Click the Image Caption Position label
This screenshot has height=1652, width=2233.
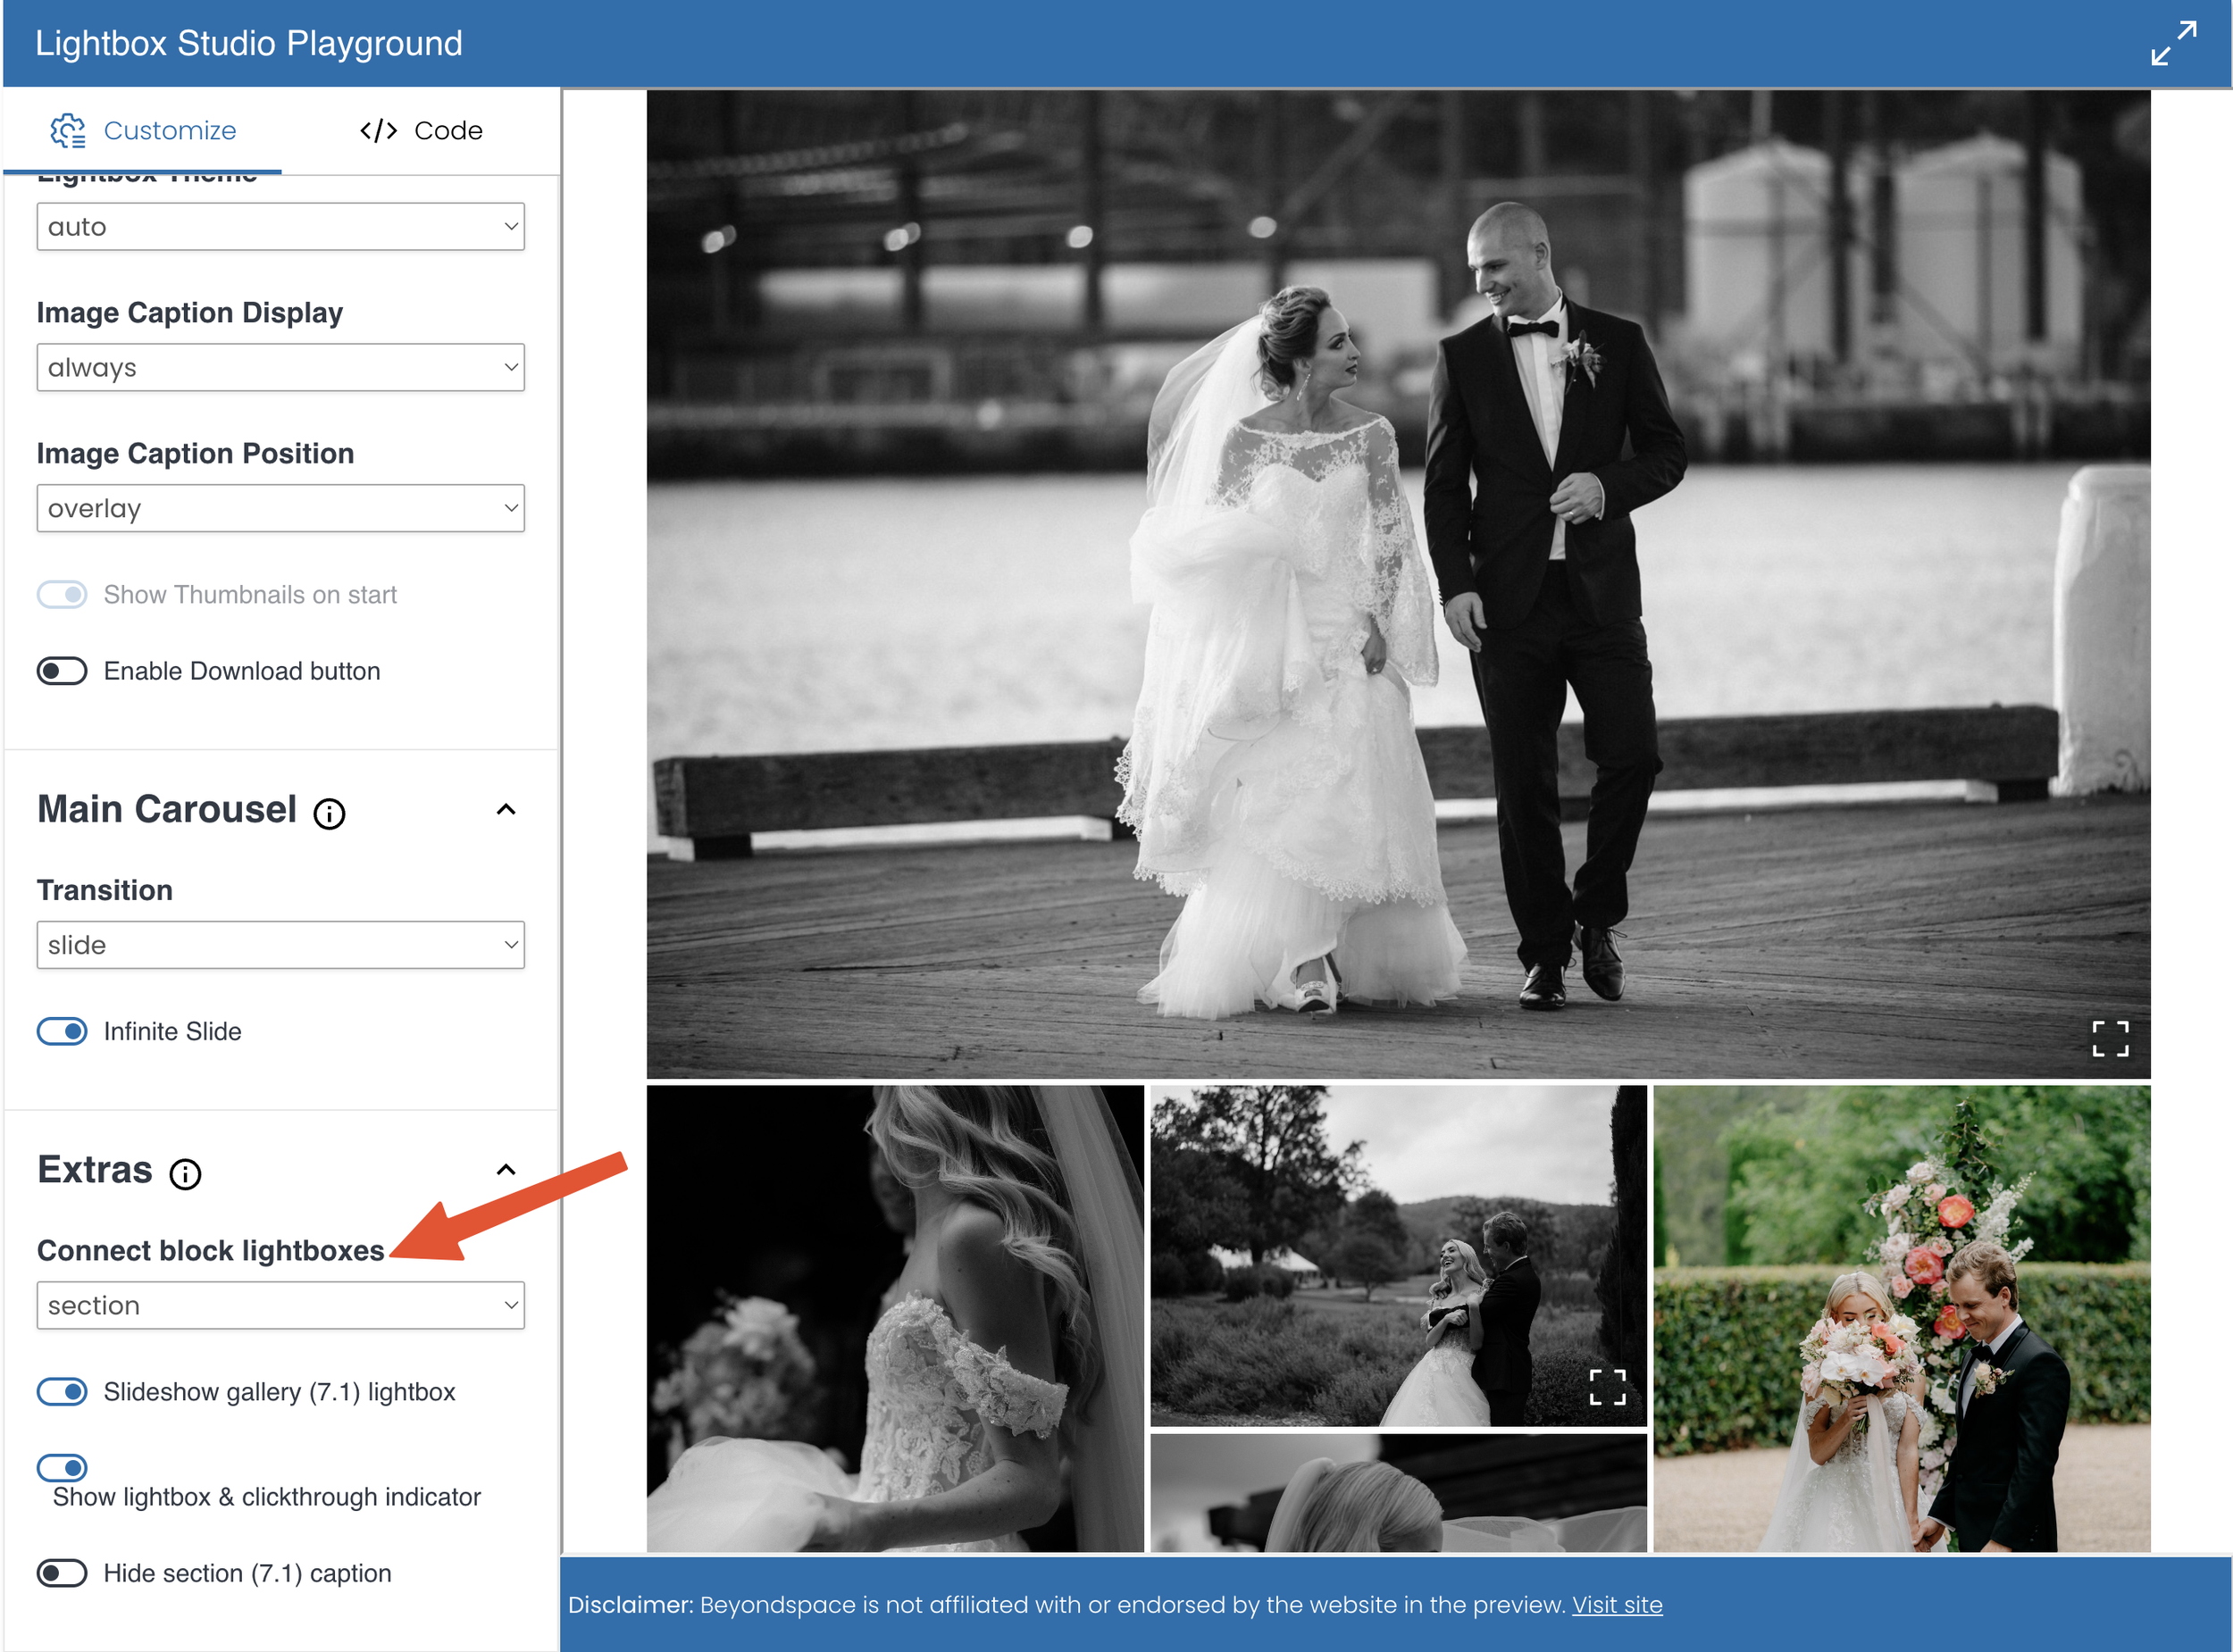[x=195, y=453]
